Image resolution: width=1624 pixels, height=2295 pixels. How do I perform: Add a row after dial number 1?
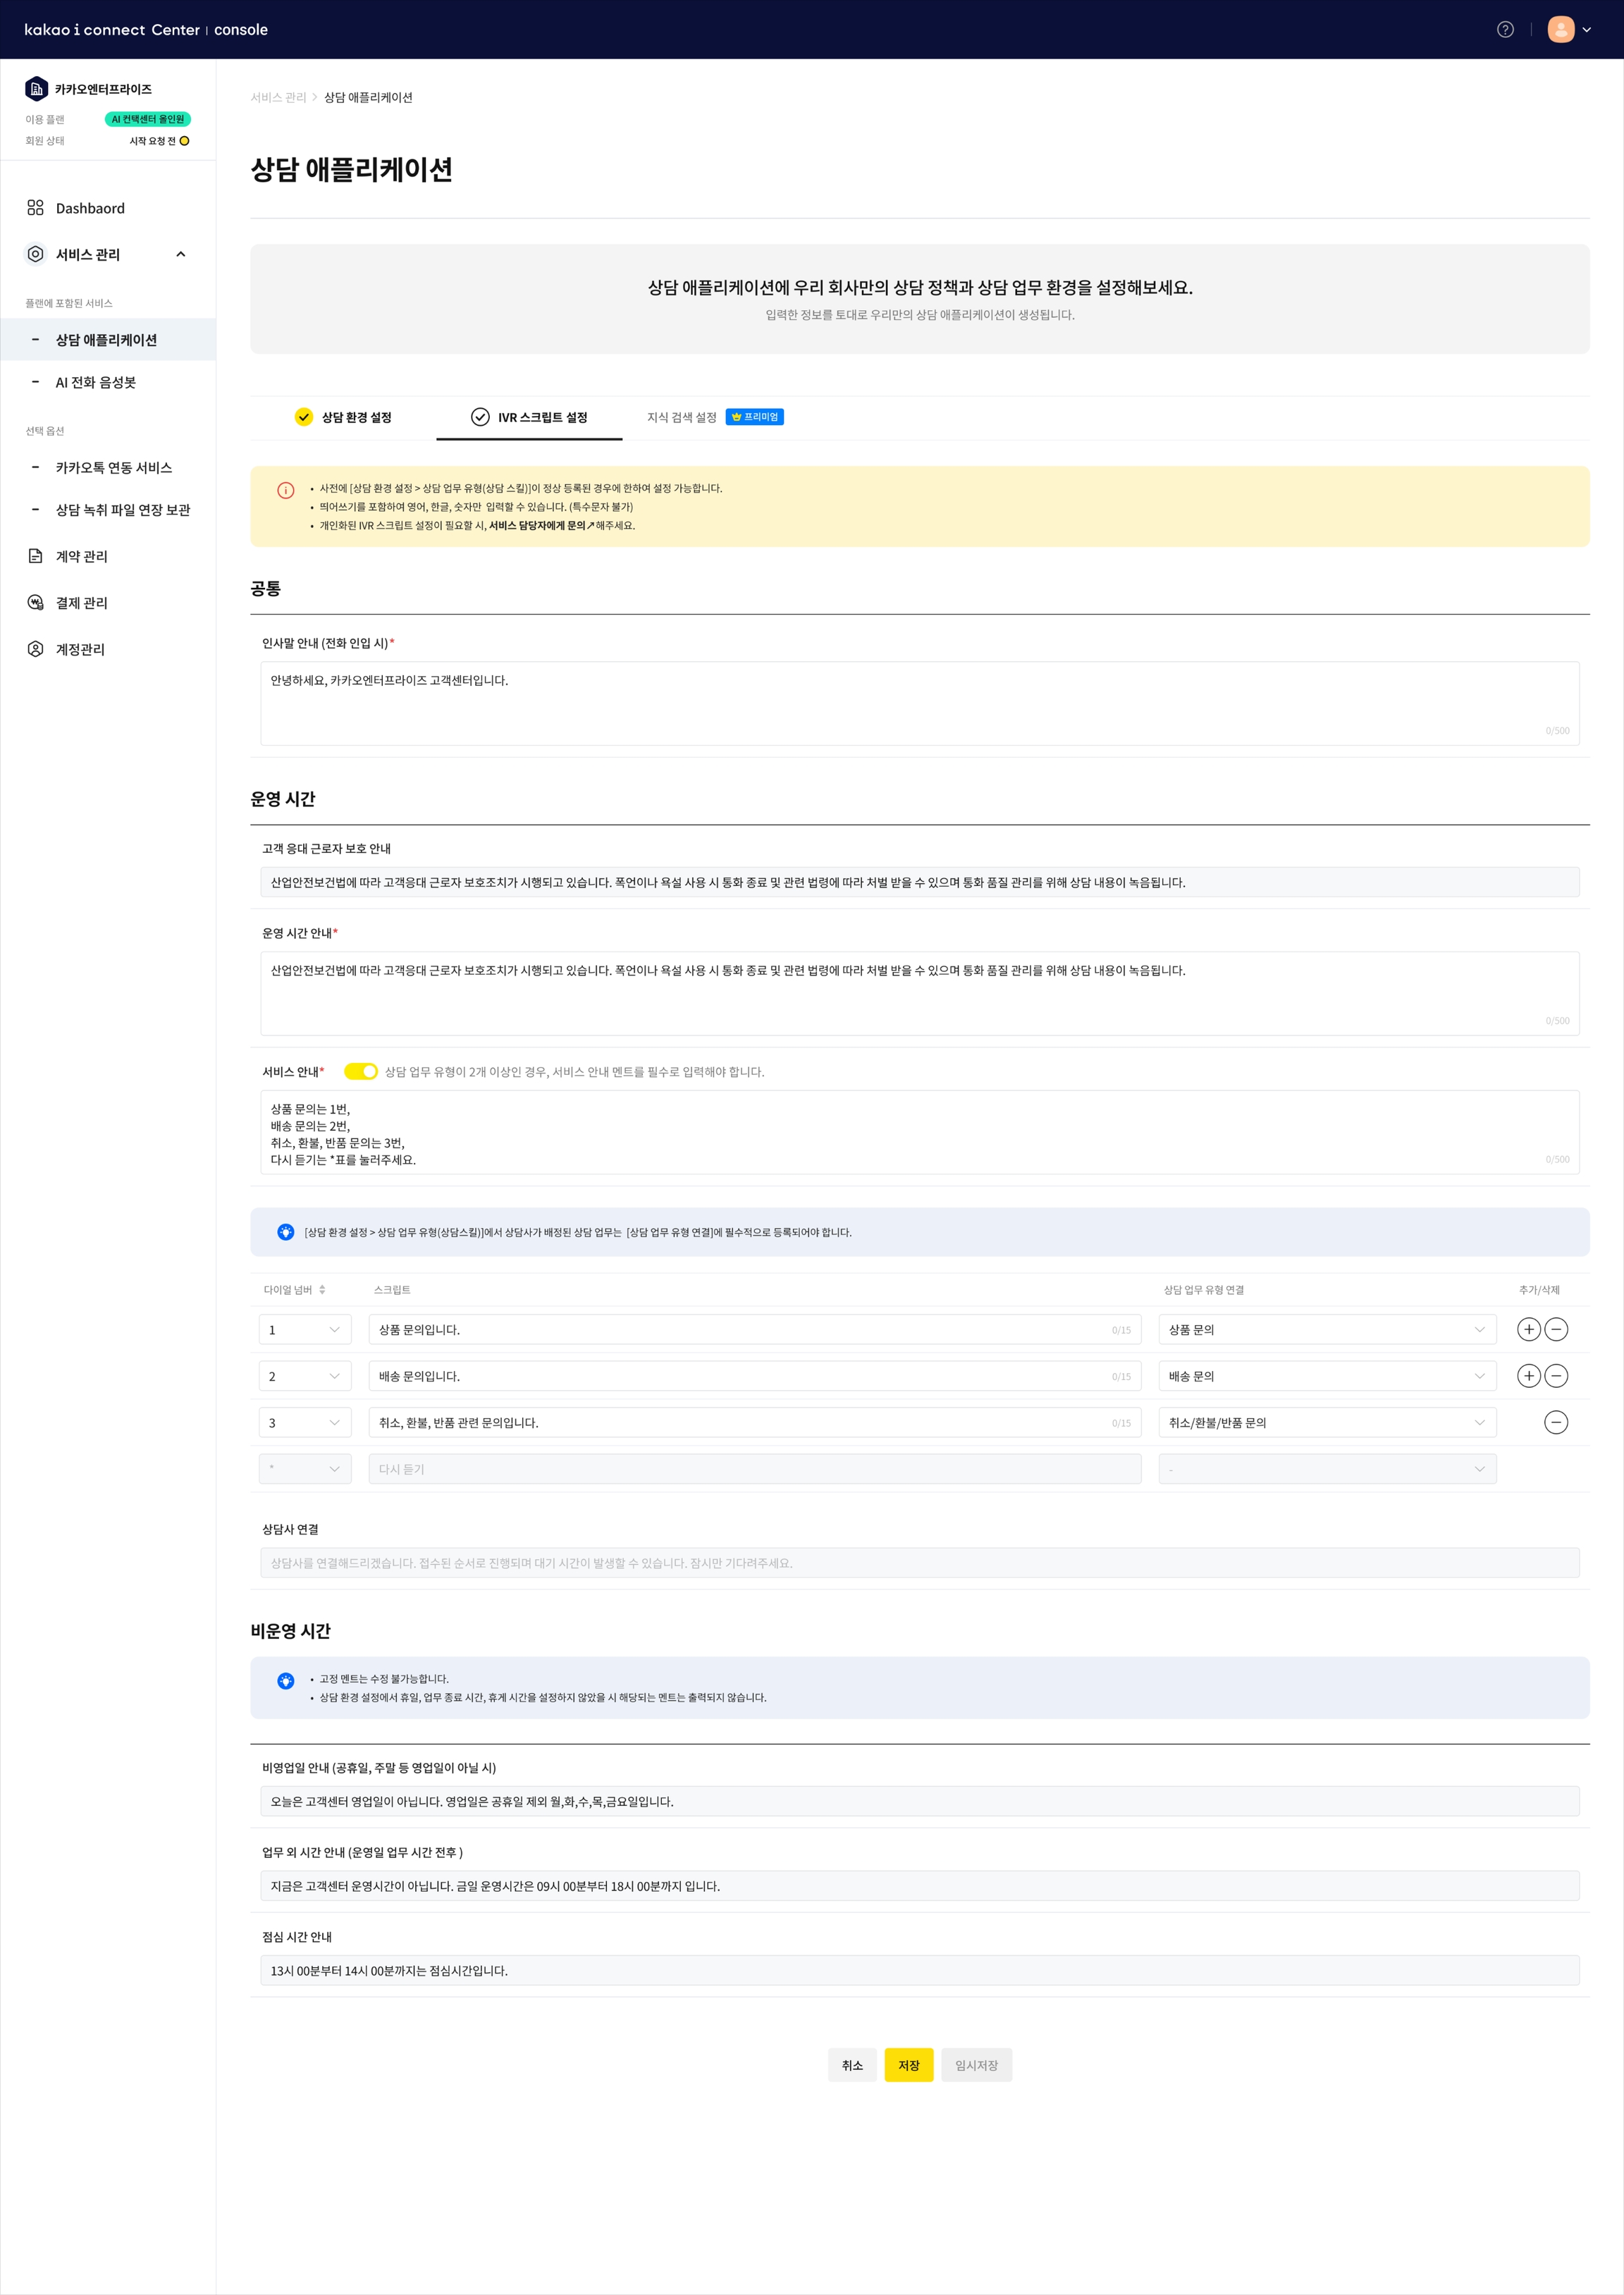(x=1528, y=1329)
